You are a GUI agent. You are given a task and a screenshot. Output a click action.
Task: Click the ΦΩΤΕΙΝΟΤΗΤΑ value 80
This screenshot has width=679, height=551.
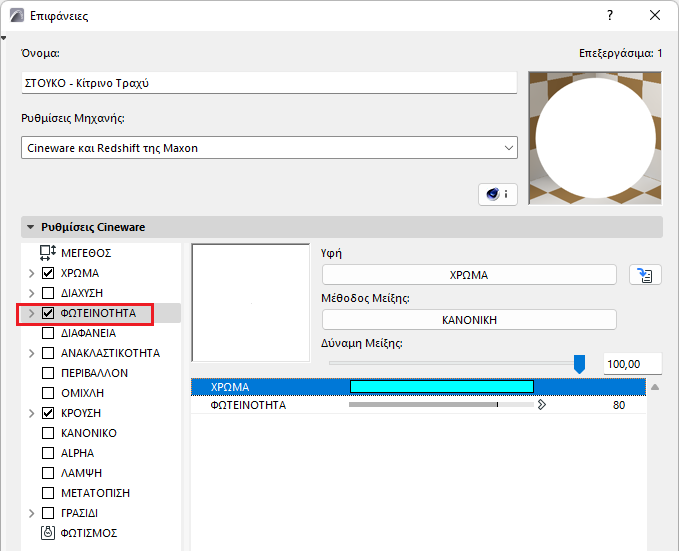tap(619, 405)
